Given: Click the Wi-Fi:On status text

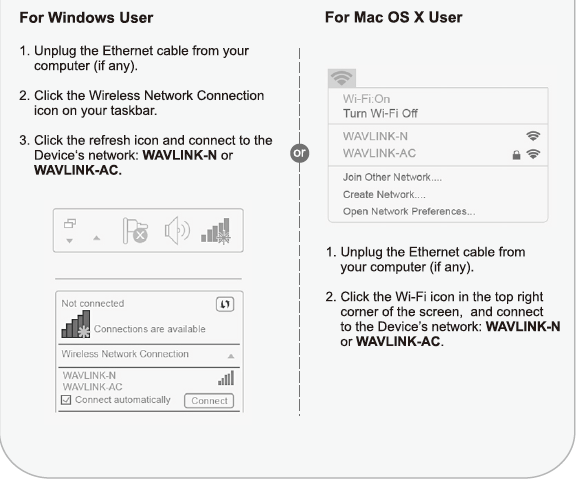Looking at the screenshot, I should click(366, 99).
